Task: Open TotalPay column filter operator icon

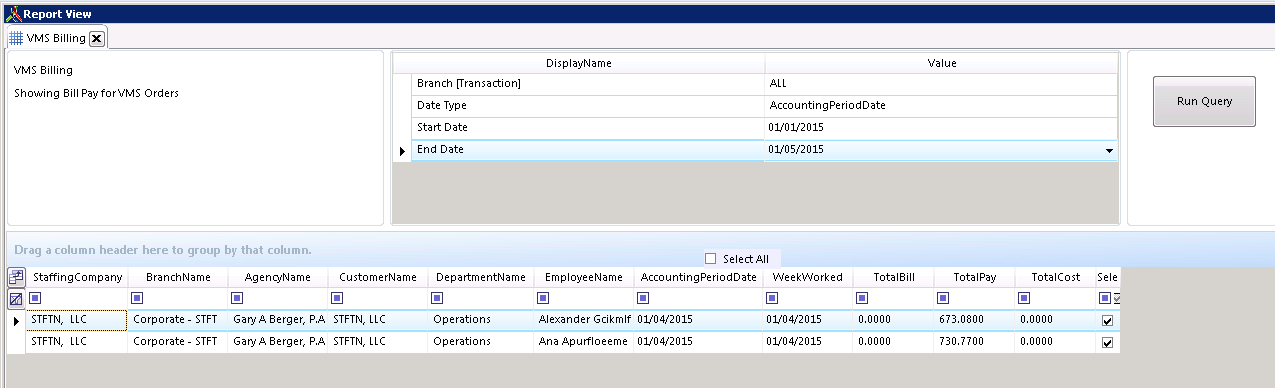Action: click(x=942, y=298)
